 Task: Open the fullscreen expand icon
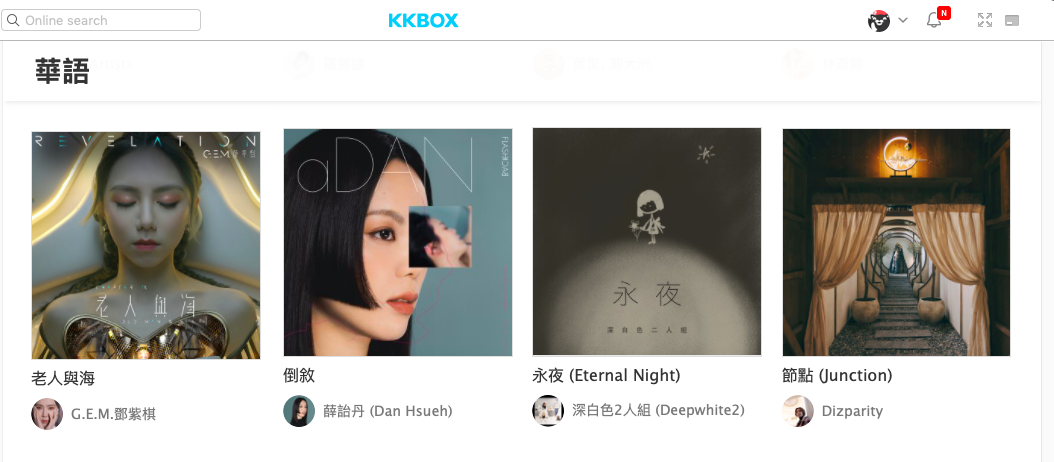[x=985, y=20]
